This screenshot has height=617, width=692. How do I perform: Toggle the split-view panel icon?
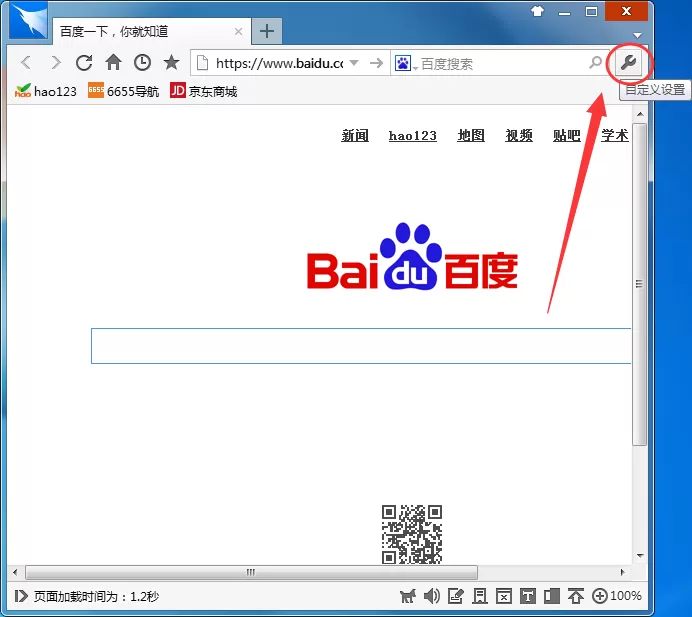click(552, 596)
